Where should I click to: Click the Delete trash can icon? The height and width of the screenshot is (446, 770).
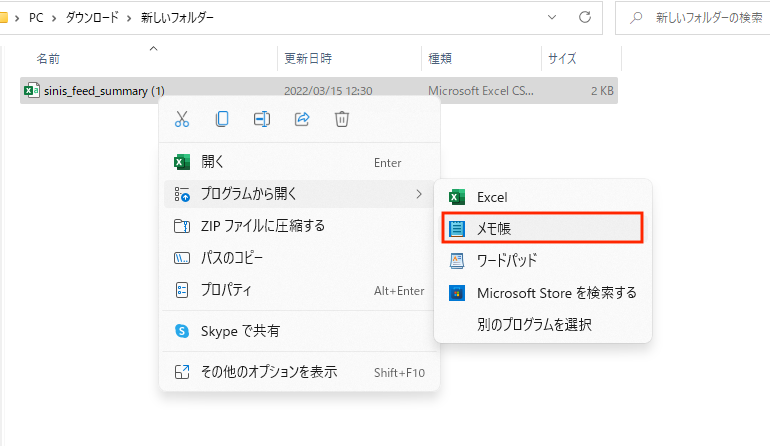(x=342, y=119)
